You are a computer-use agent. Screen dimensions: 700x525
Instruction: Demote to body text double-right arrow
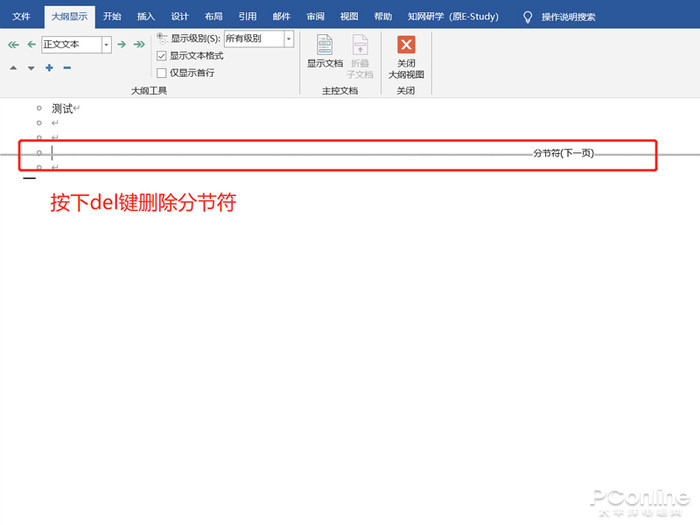(139, 44)
